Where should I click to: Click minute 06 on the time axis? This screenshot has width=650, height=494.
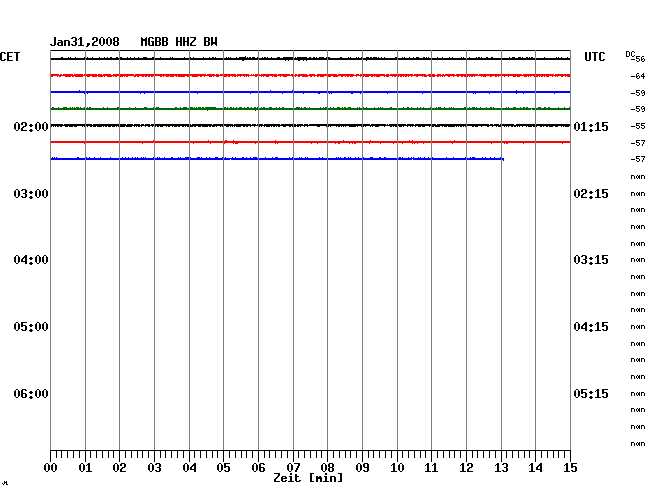click(x=258, y=468)
